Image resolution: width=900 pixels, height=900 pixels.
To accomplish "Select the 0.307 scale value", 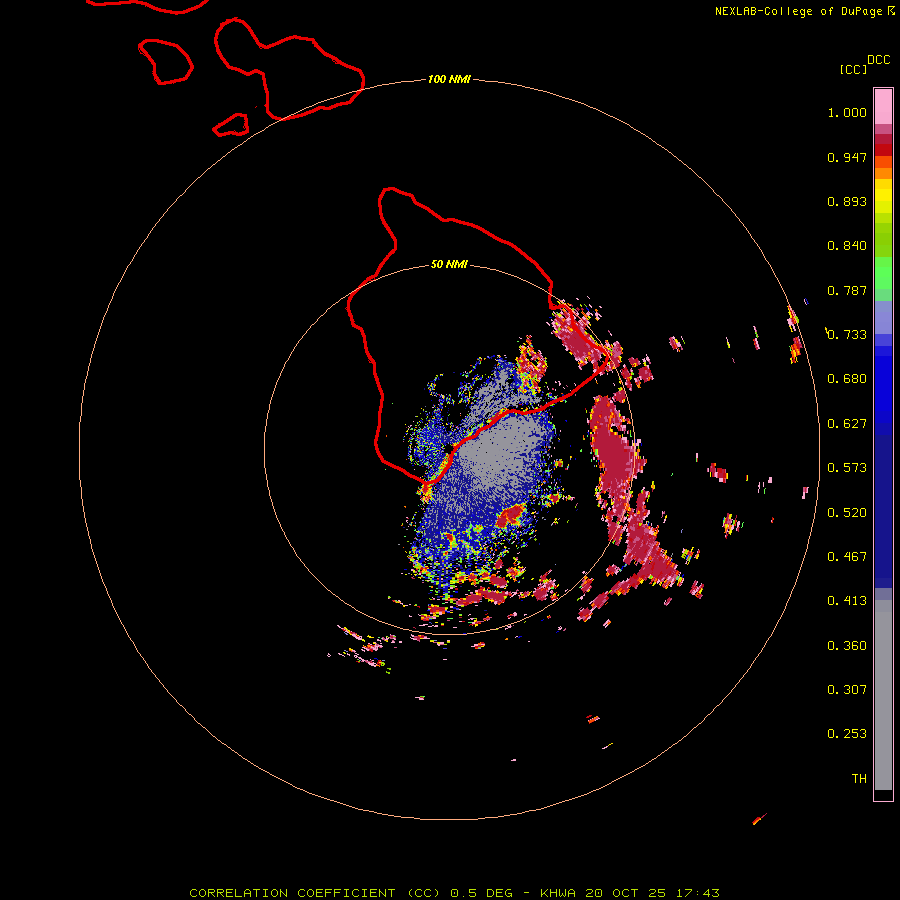I will (847, 690).
